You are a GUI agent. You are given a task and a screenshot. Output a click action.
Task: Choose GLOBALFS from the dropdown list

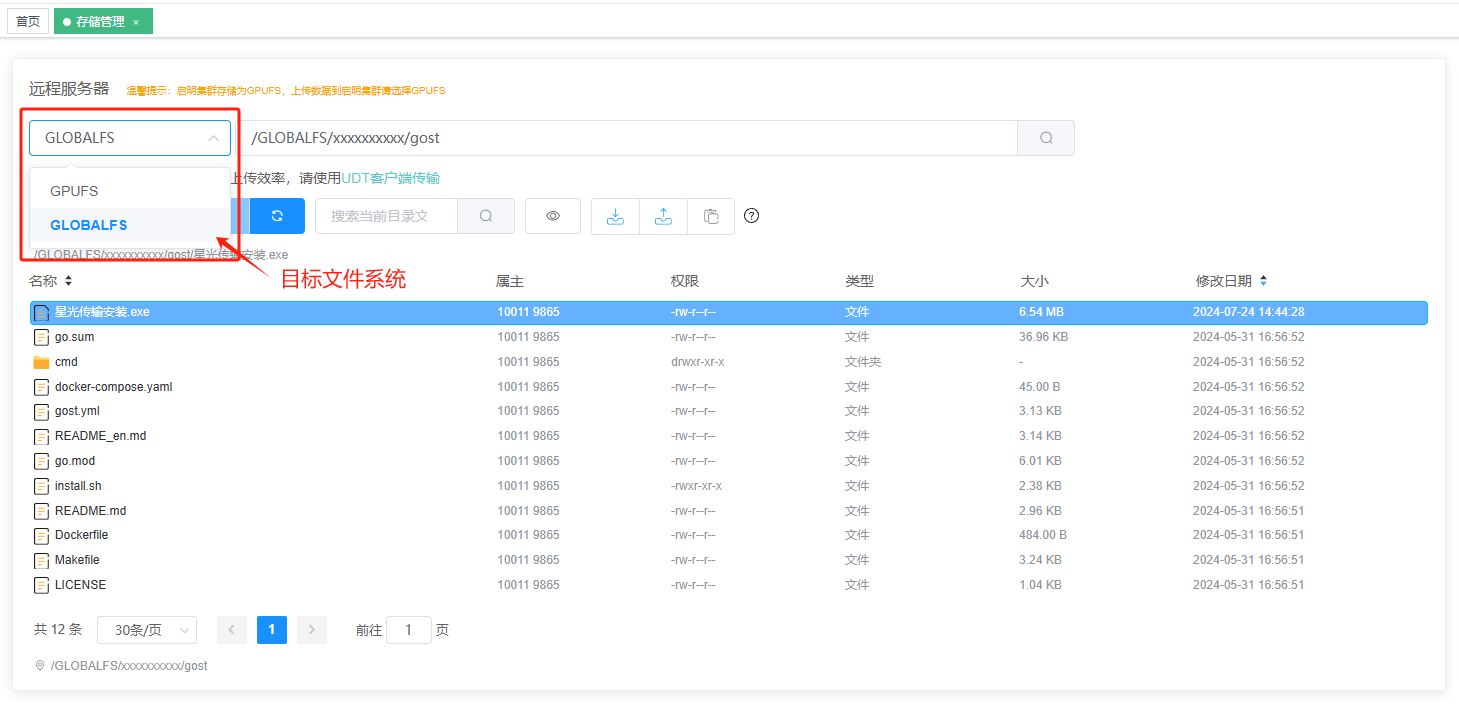[130, 225]
